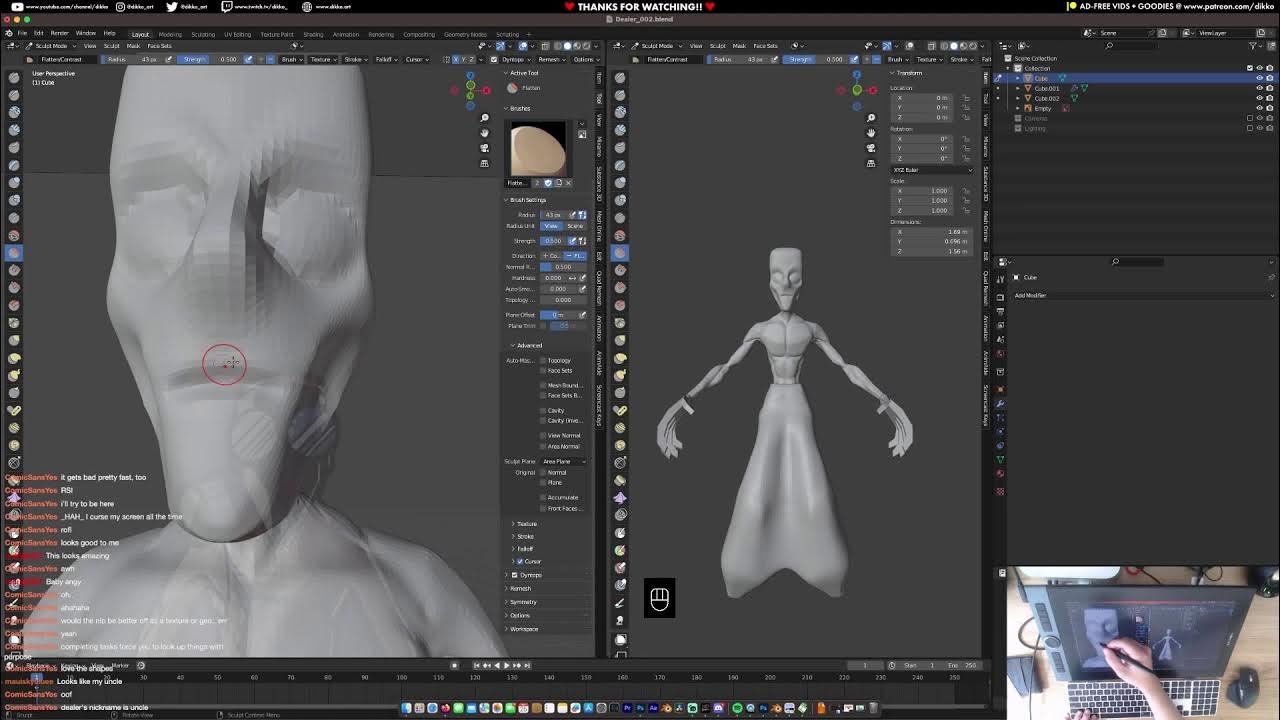Open the Shading workspace tab
The width and height of the screenshot is (1280, 720).
point(313,34)
